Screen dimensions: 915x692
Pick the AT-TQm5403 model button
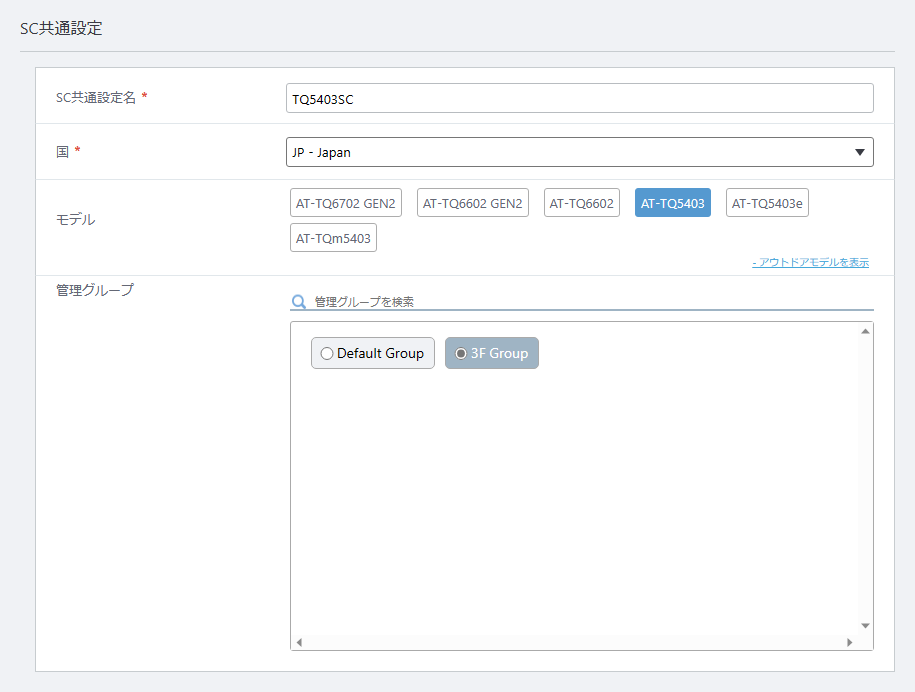[333, 238]
